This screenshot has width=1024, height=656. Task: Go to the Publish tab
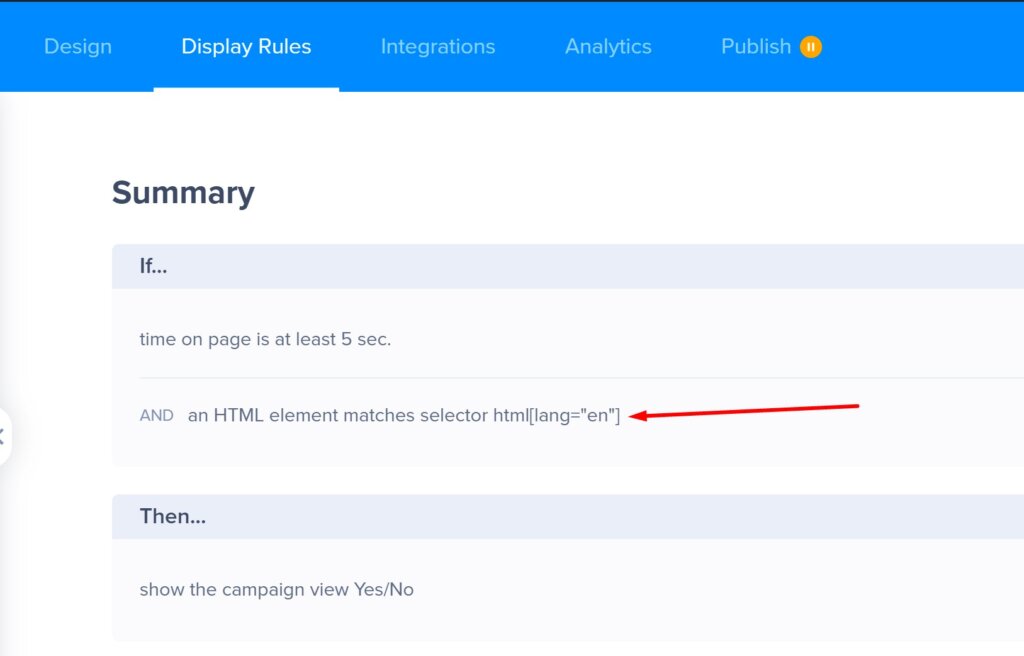pos(755,46)
